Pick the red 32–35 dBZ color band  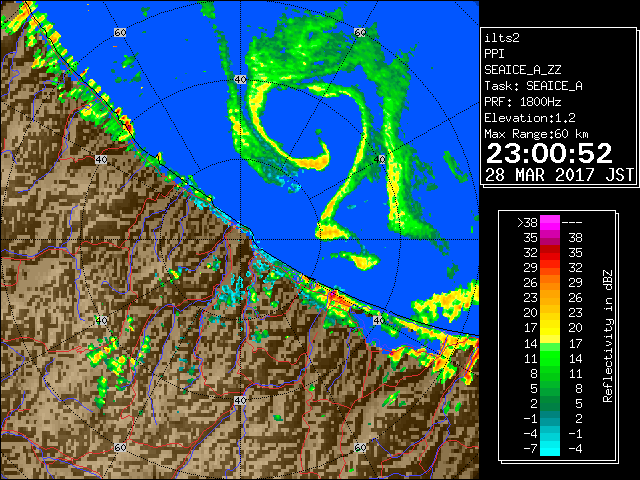click(x=550, y=253)
